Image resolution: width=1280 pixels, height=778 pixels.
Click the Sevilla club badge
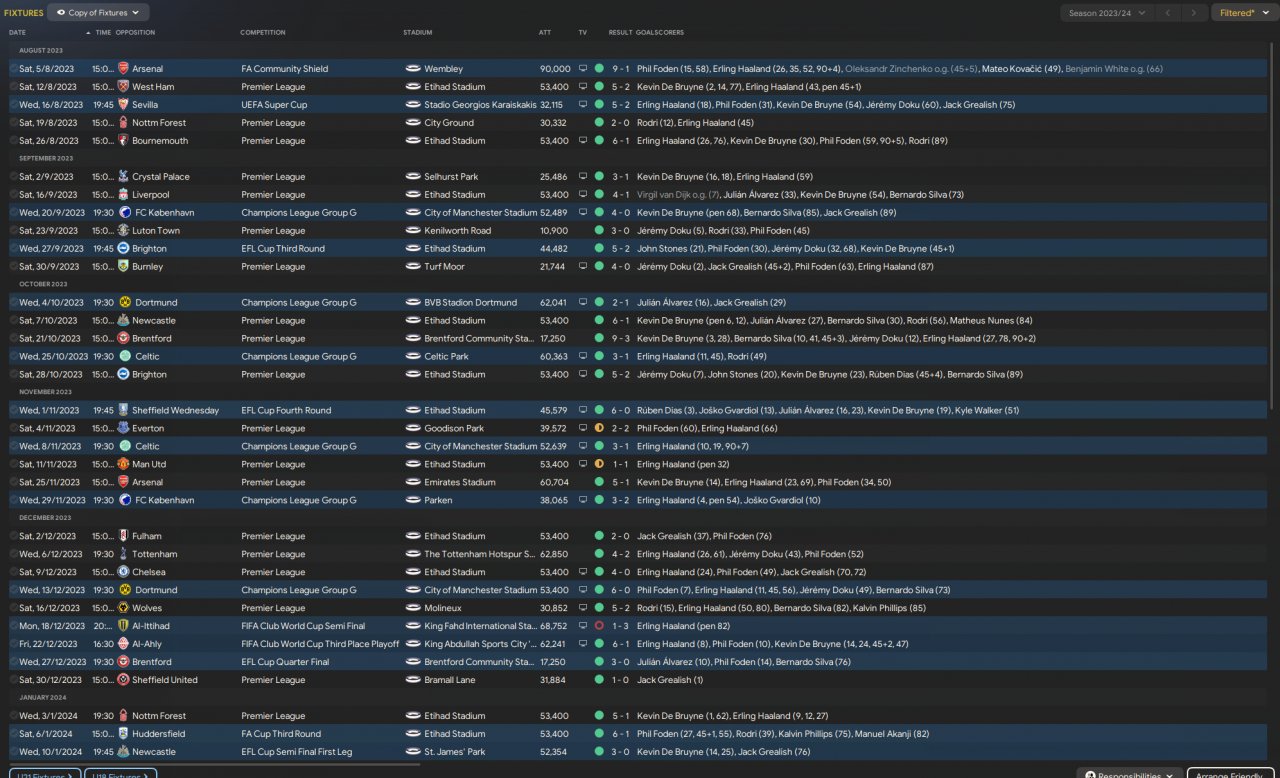[x=124, y=105]
